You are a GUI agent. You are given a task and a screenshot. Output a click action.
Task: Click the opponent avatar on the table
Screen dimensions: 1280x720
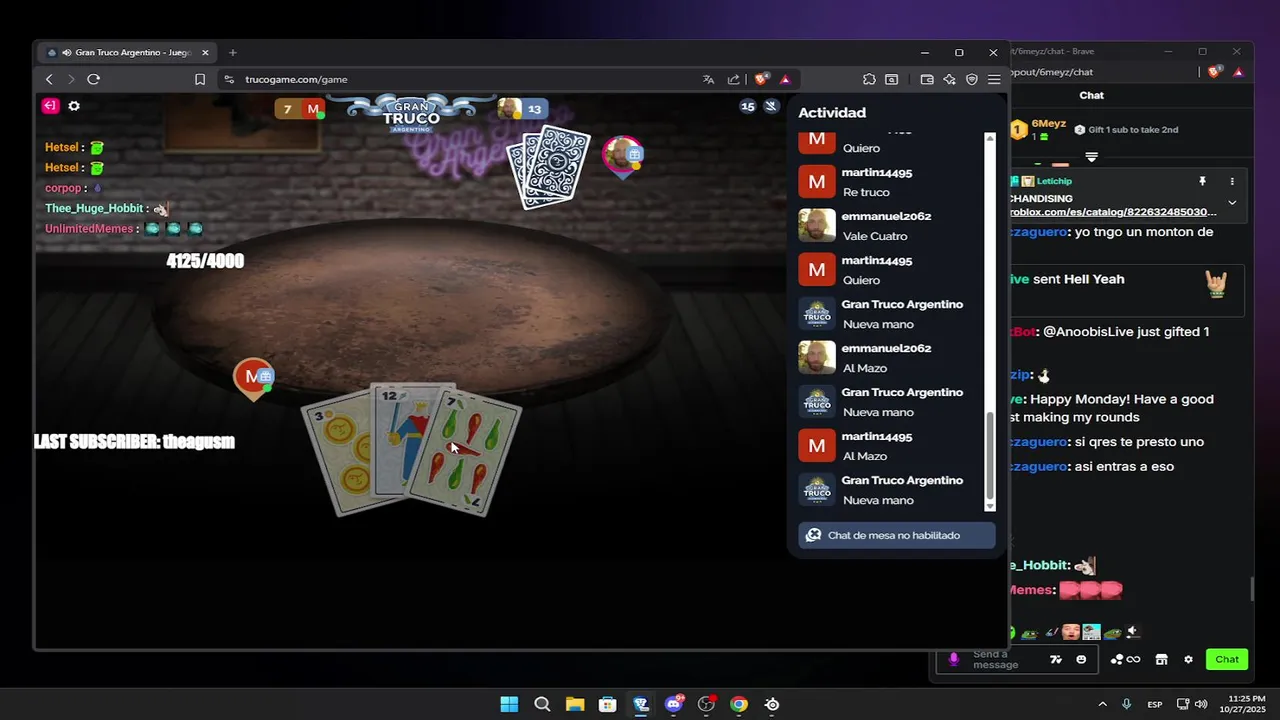tap(622, 156)
